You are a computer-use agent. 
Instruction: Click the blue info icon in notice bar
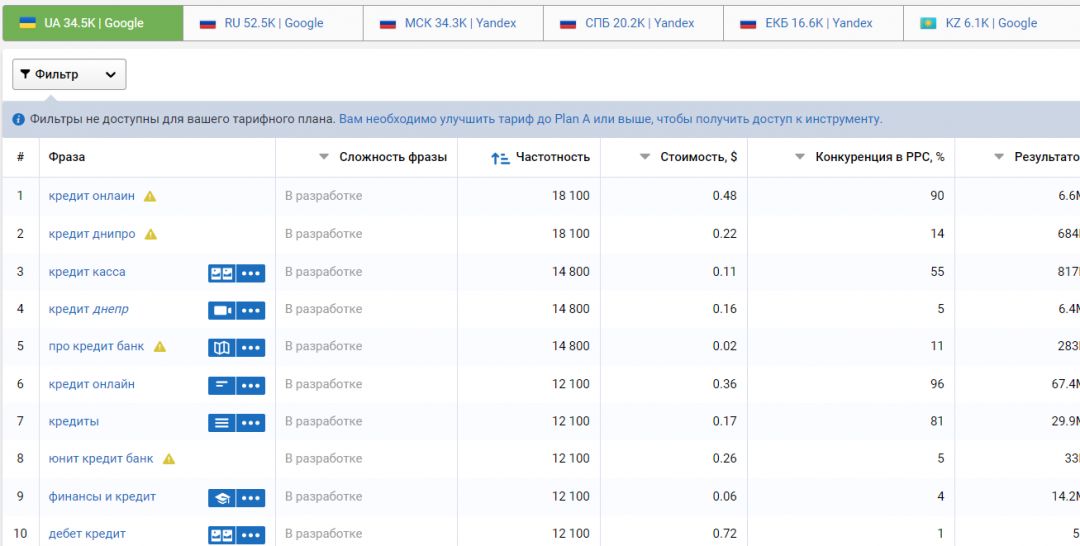(x=18, y=119)
